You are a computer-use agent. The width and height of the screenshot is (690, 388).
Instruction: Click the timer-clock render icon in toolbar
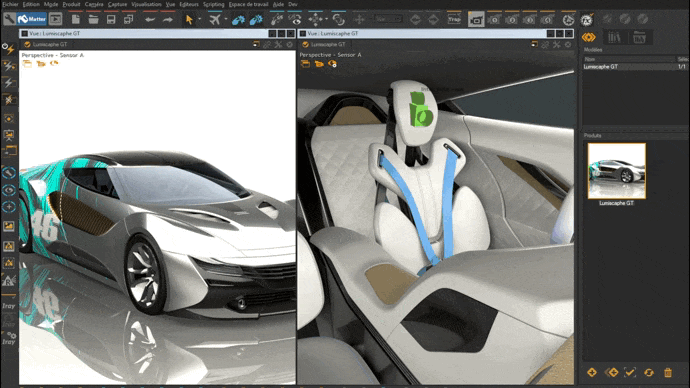coord(568,19)
